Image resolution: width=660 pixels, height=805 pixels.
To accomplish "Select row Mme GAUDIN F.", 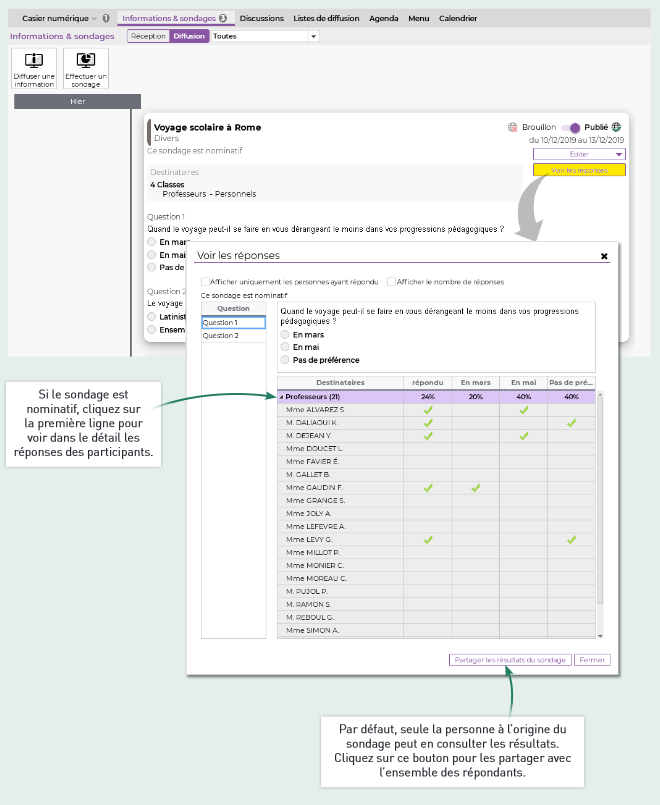I will click(436, 487).
